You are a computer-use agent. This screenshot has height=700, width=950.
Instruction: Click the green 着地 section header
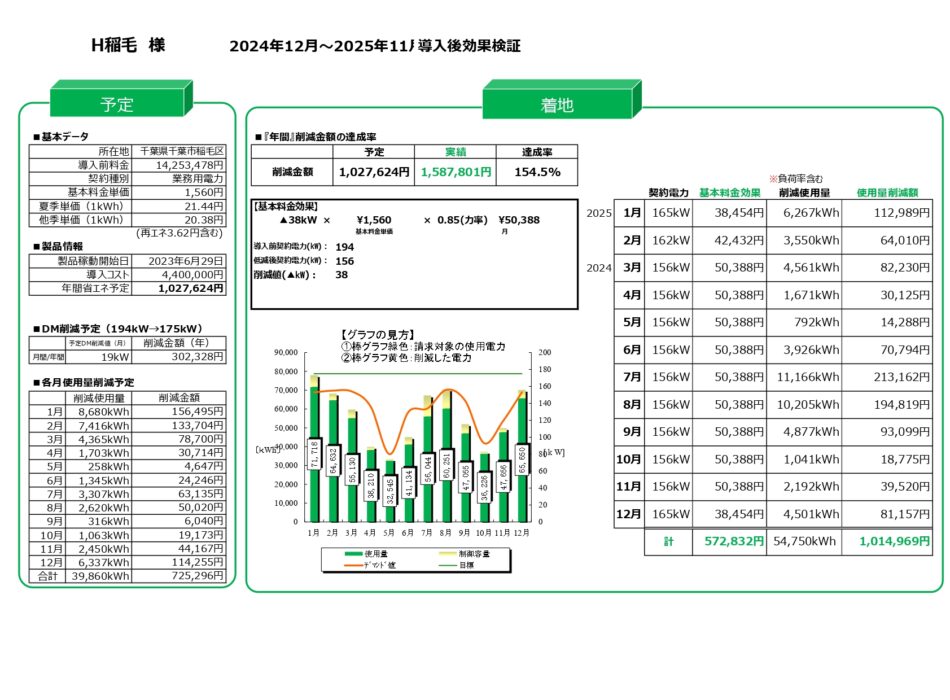tap(557, 104)
